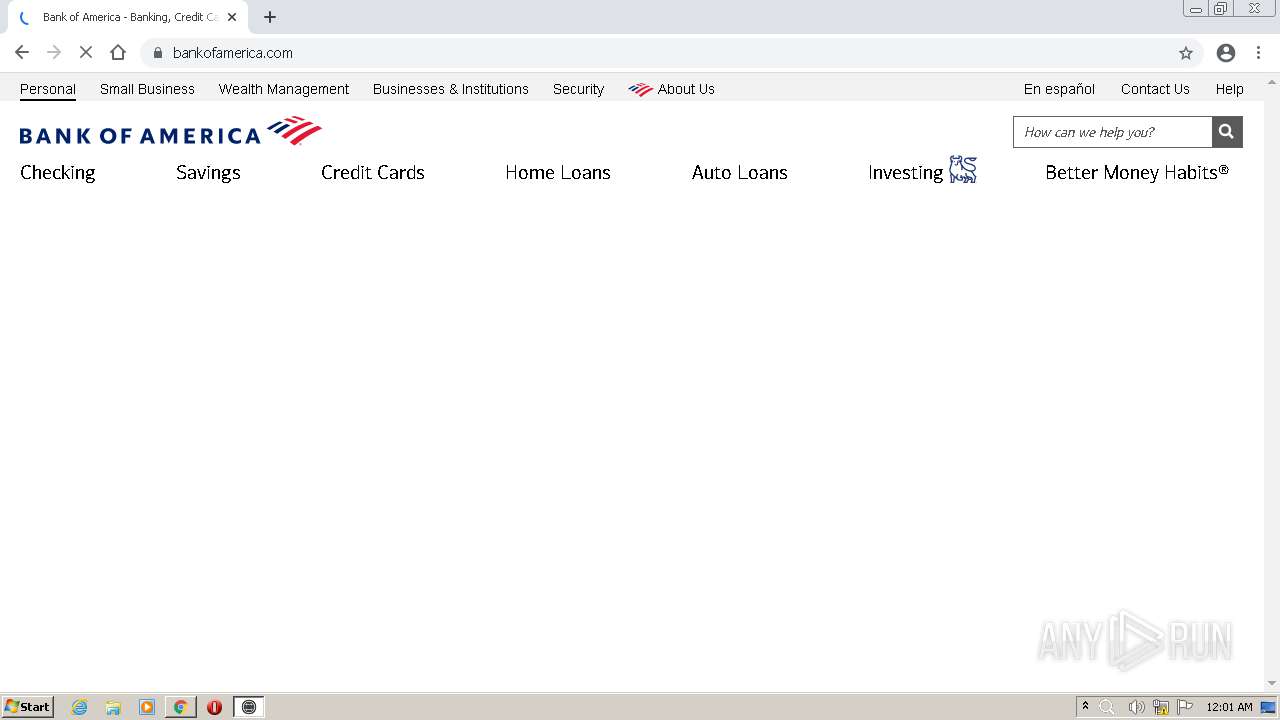Open Better Money Habits menu
Image resolution: width=1280 pixels, height=720 pixels.
point(1137,172)
